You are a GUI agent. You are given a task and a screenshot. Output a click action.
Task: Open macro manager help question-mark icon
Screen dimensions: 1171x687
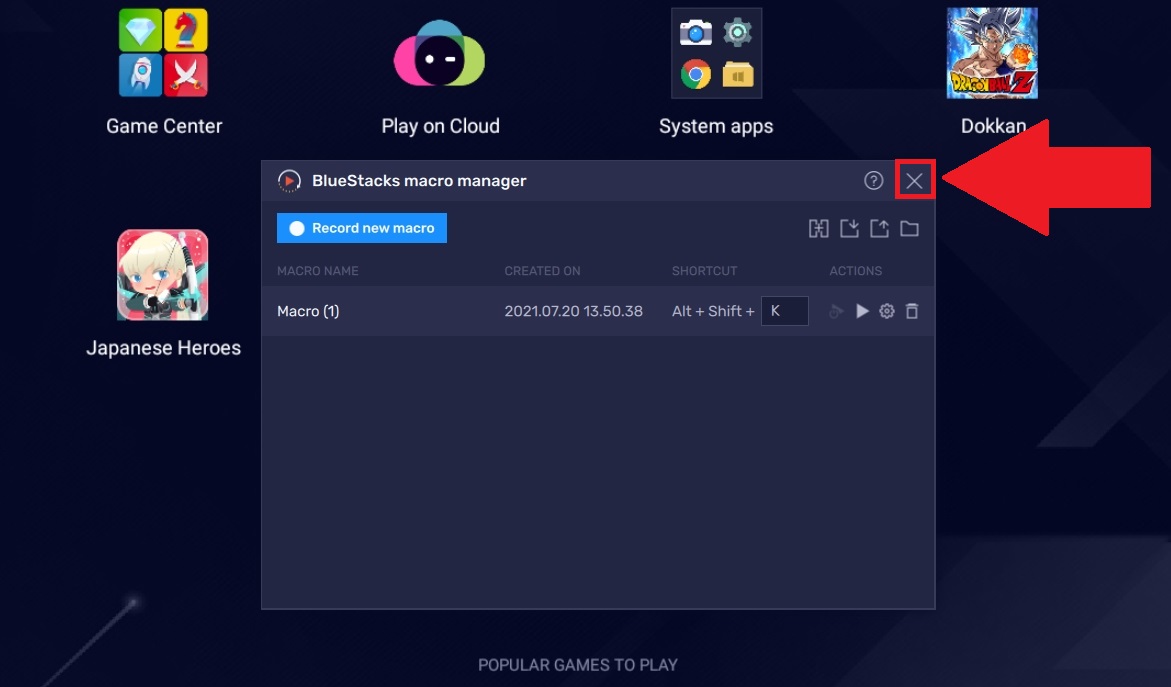(x=874, y=181)
